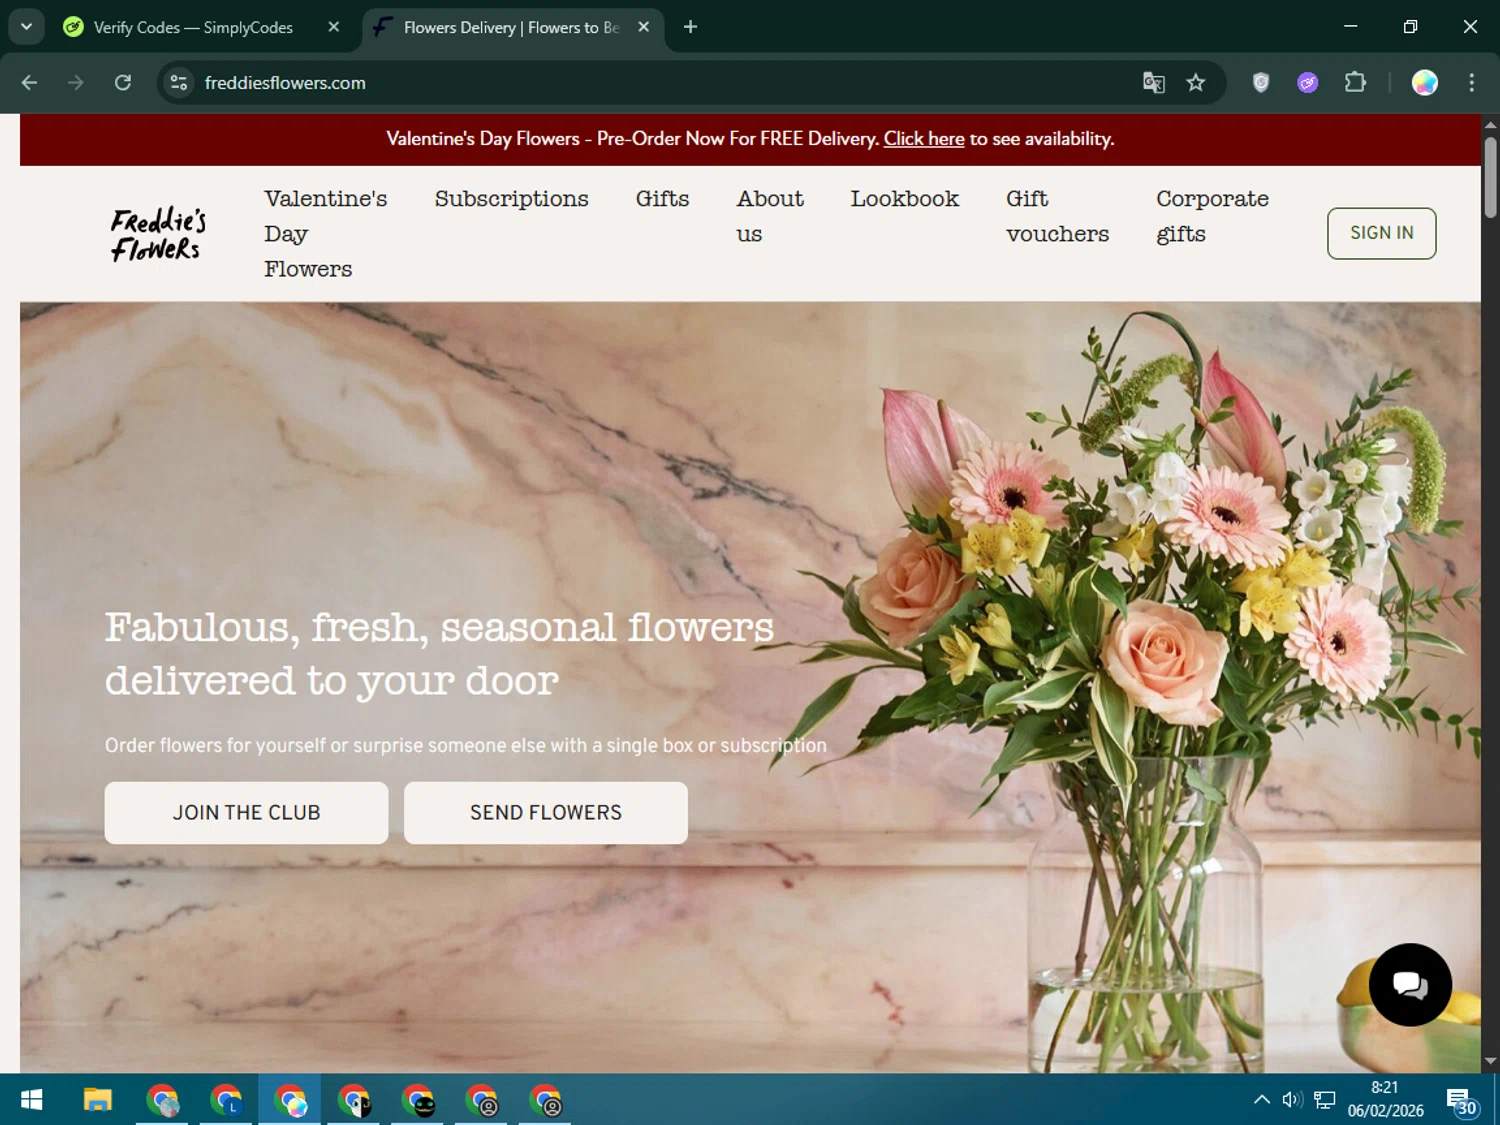The image size is (1500, 1125).
Task: Open the Extensions puzzle icon
Action: pos(1355,83)
